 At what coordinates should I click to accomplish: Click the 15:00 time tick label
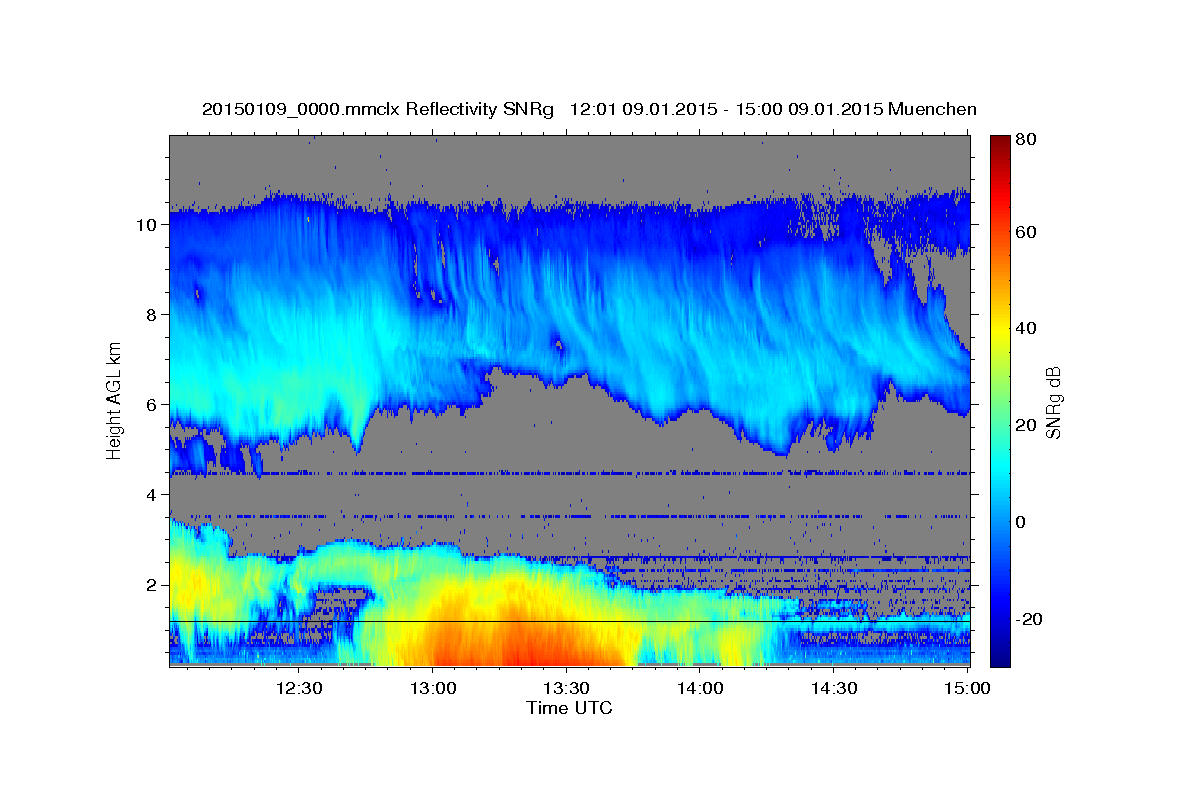pyautogui.click(x=967, y=688)
